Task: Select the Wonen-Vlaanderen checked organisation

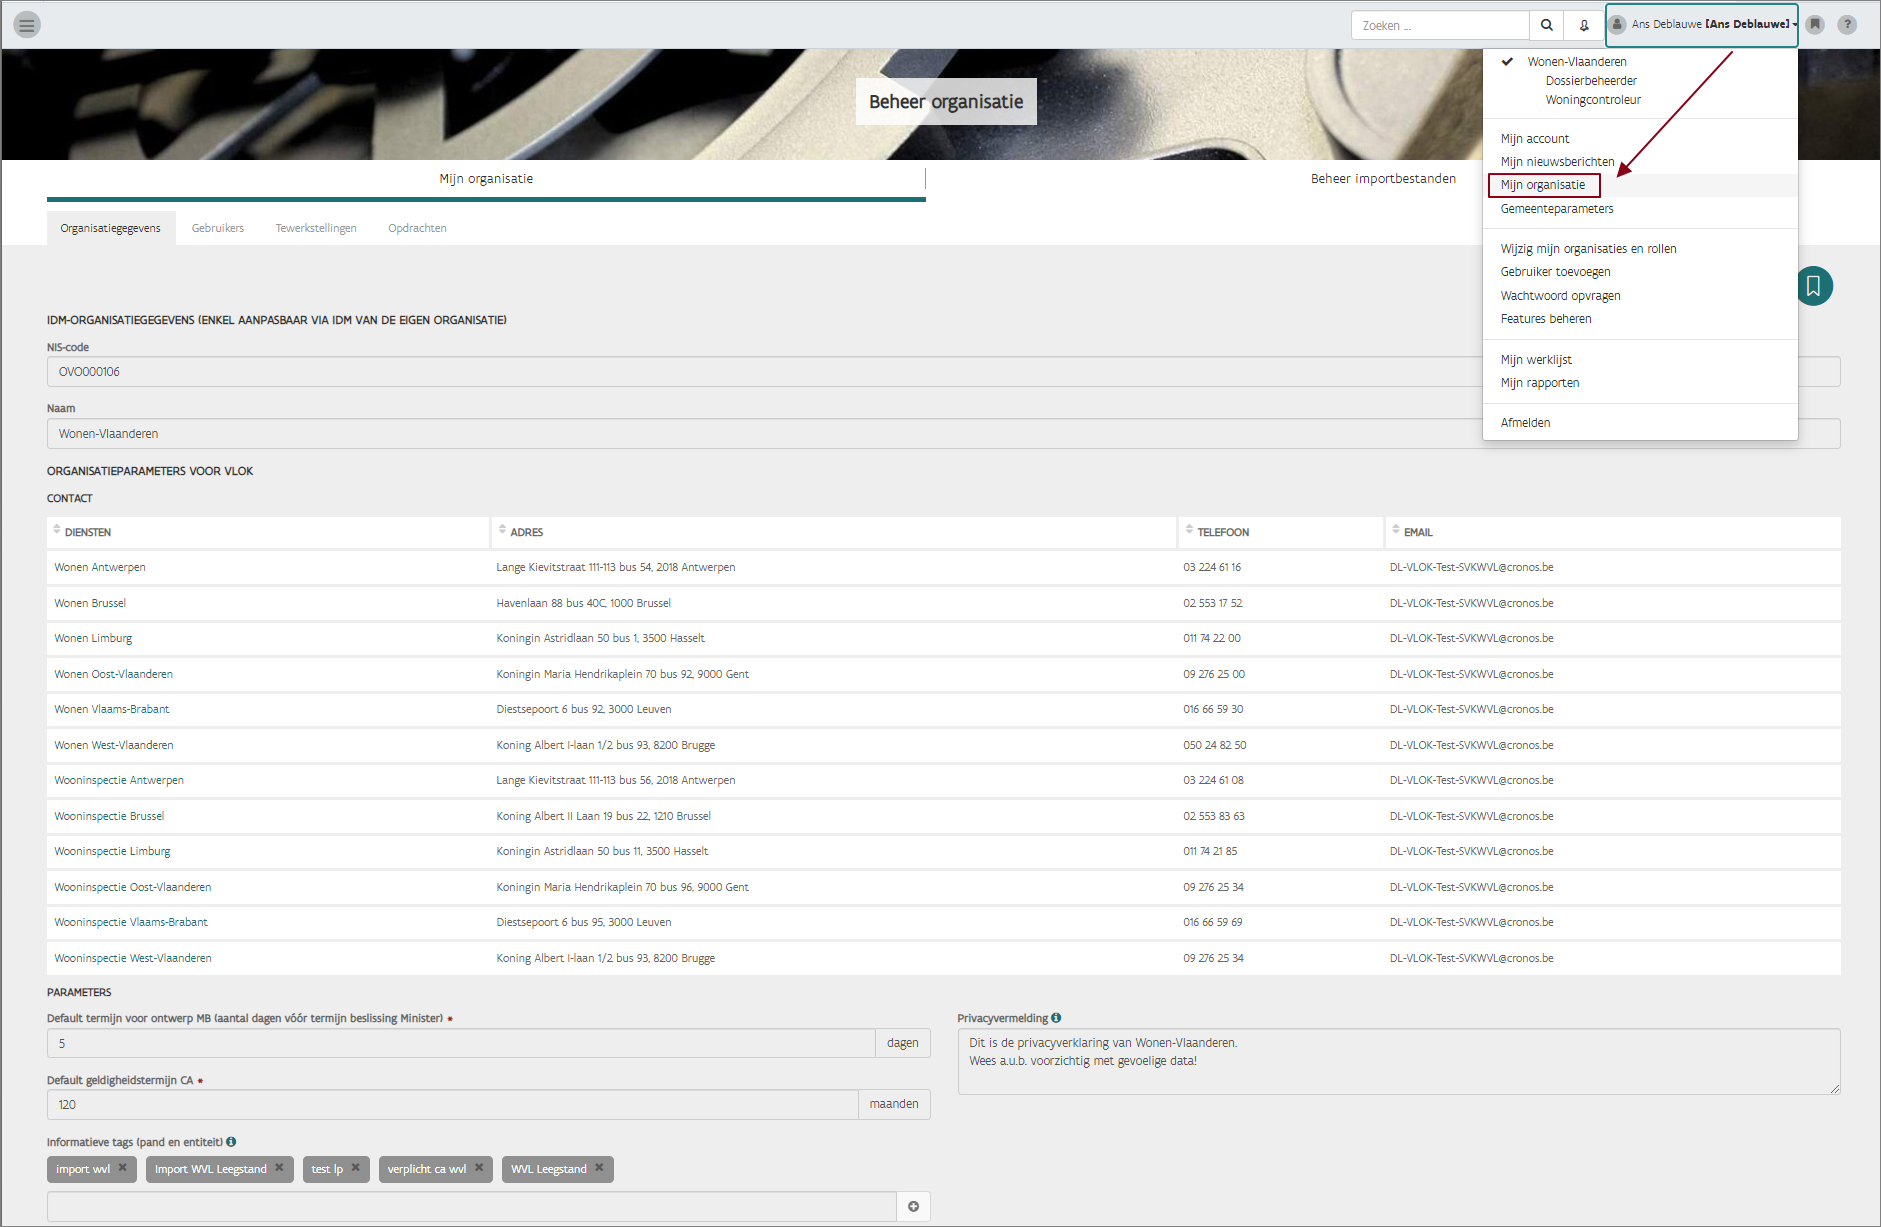Action: click(1576, 62)
